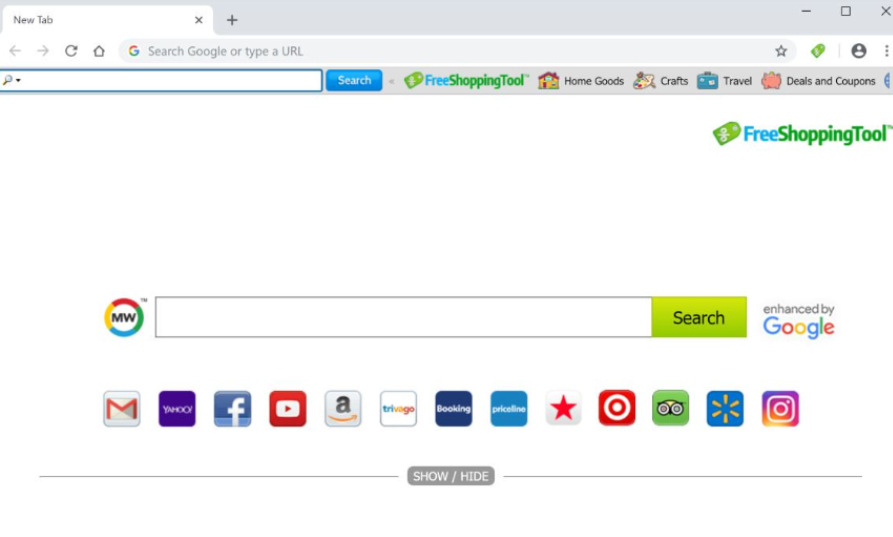893x537 pixels.
Task: Click FreeShoppingTool logo at page top right
Action: click(802, 134)
